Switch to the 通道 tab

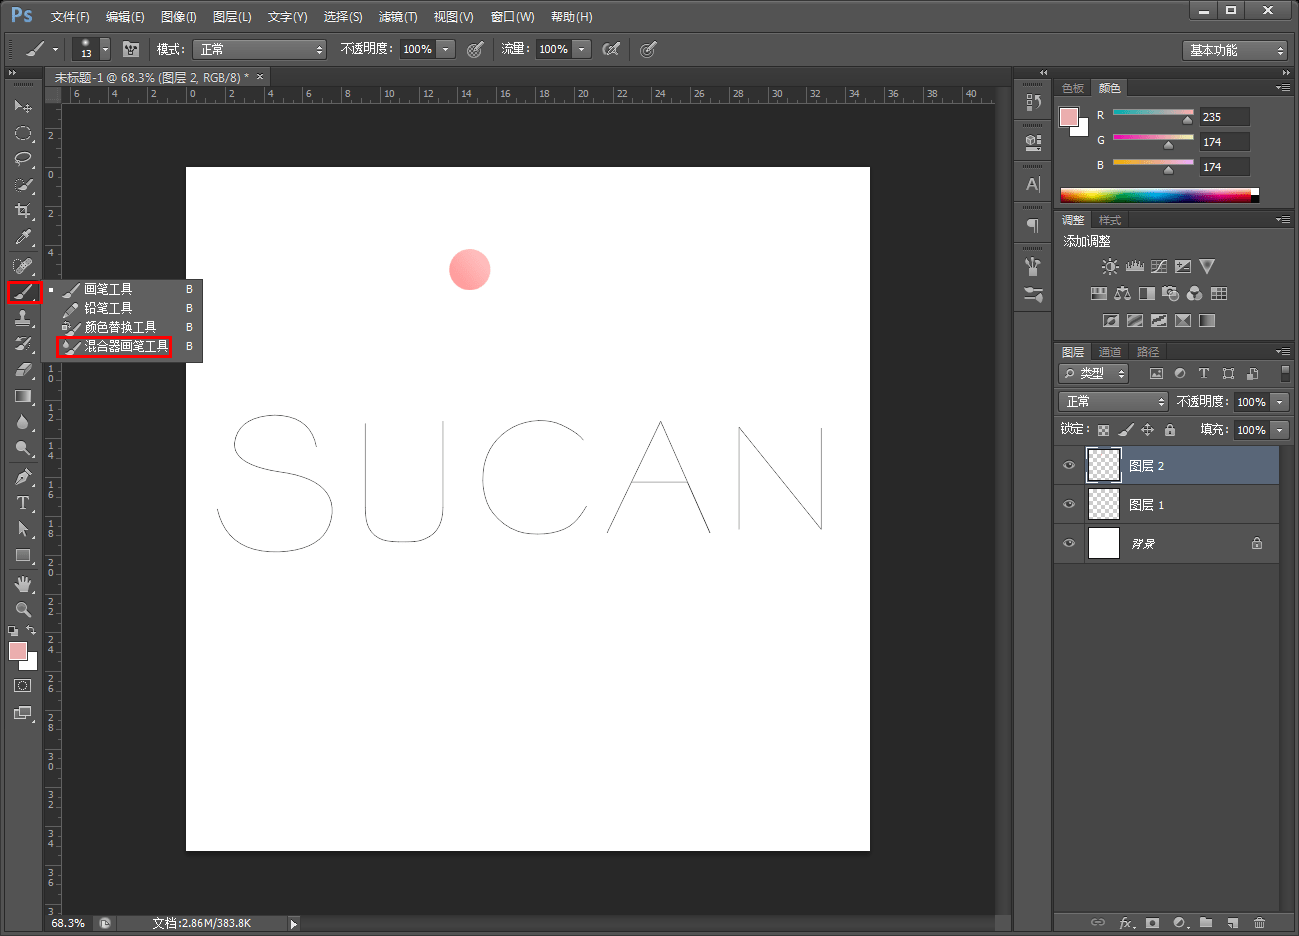coord(1109,352)
